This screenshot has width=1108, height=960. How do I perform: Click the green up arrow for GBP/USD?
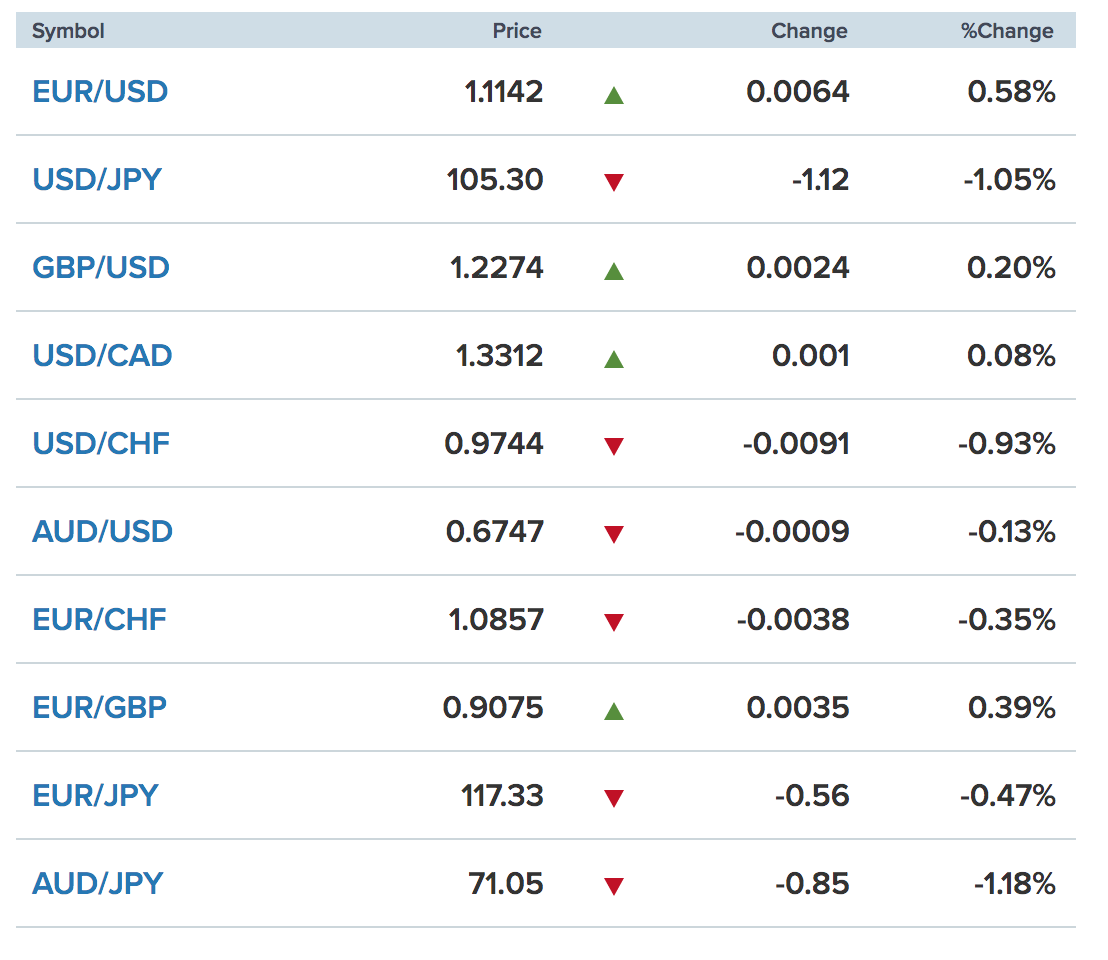pyautogui.click(x=613, y=271)
